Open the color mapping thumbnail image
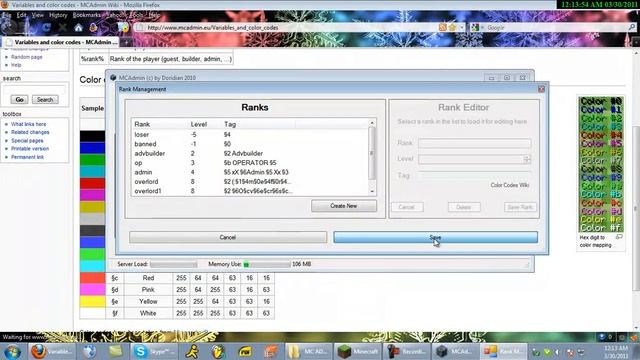Viewport: 640px width, 360px height. tap(601, 164)
